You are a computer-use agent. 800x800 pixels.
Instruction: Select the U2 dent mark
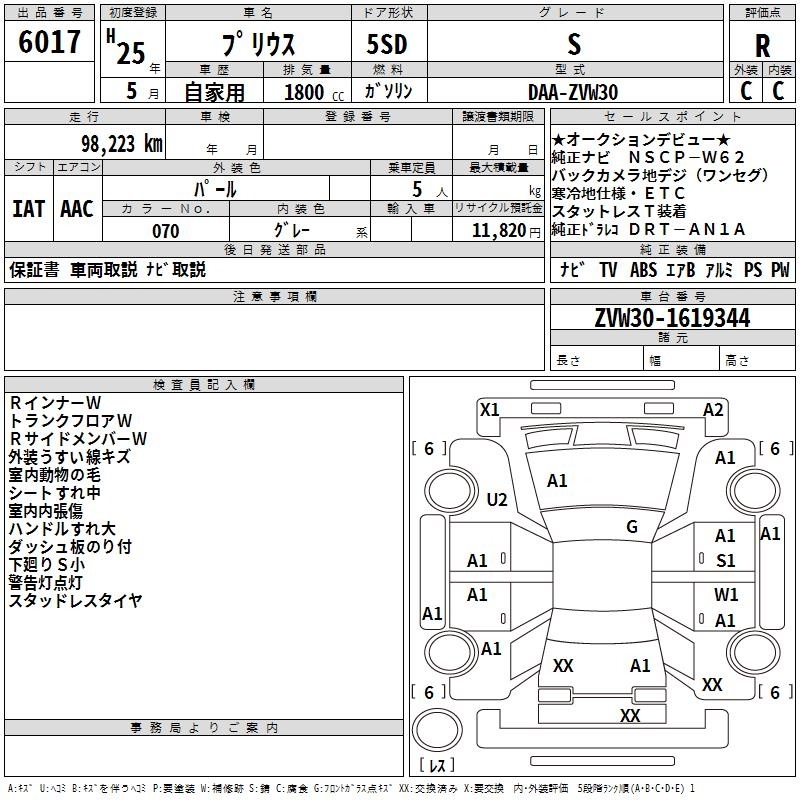point(496,499)
